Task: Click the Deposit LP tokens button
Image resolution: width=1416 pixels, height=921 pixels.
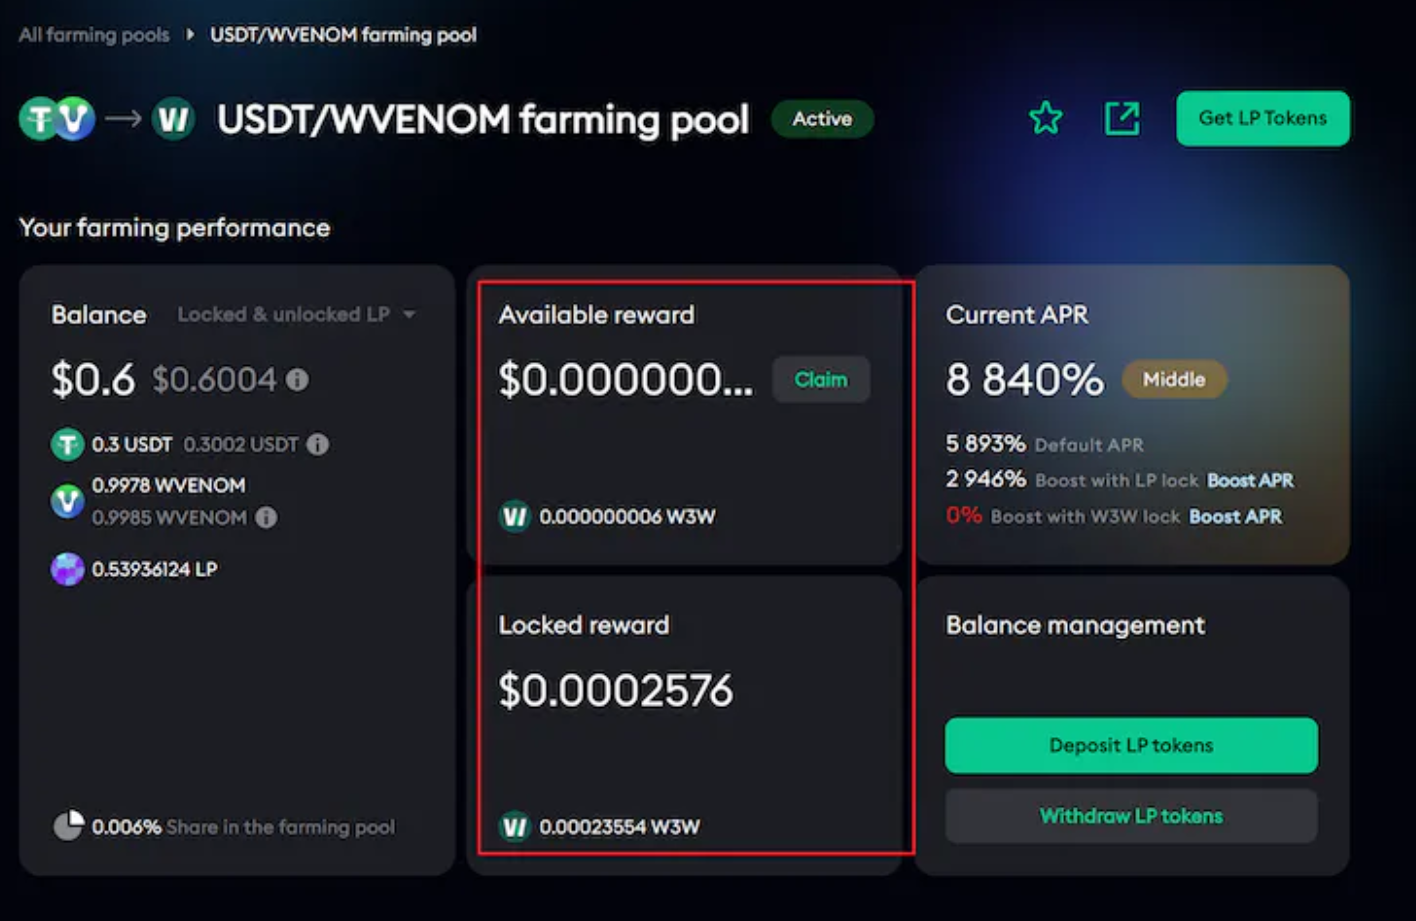Action: click(x=1131, y=745)
